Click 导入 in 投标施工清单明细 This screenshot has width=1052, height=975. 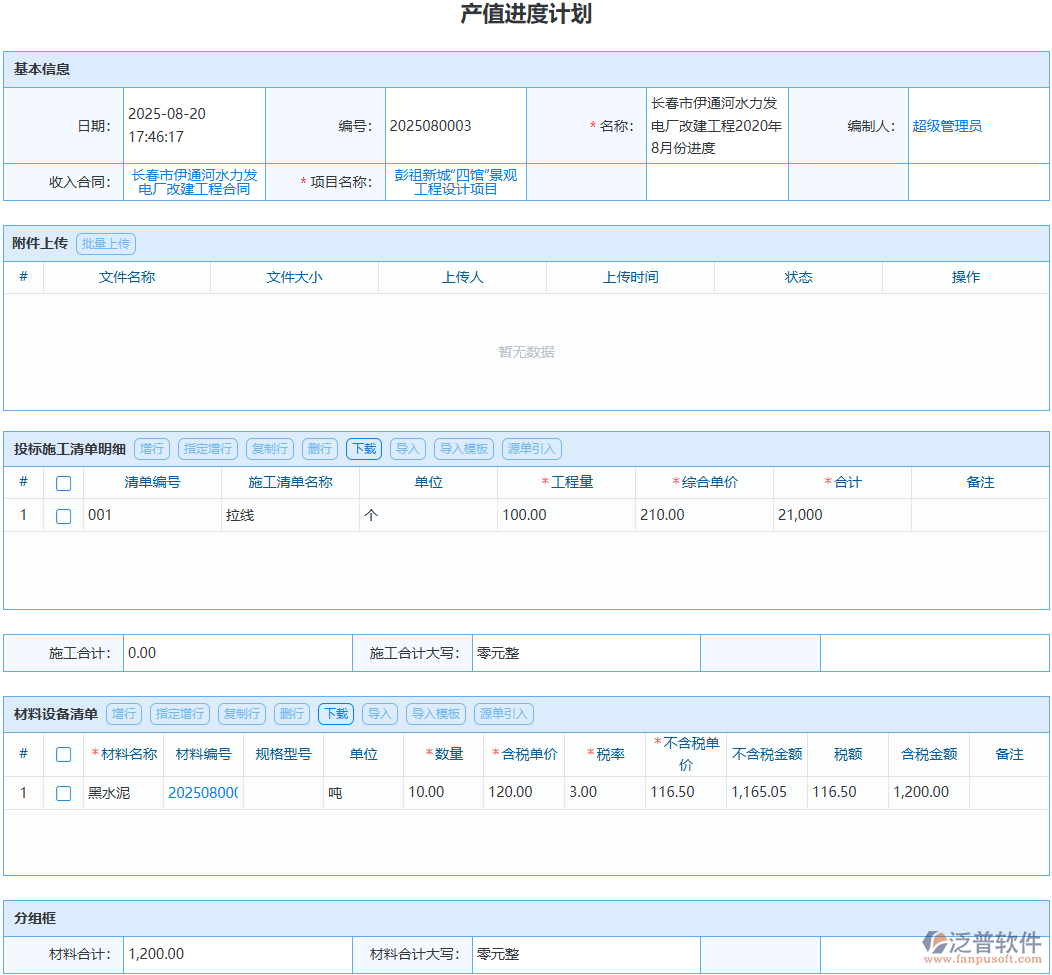(x=407, y=448)
